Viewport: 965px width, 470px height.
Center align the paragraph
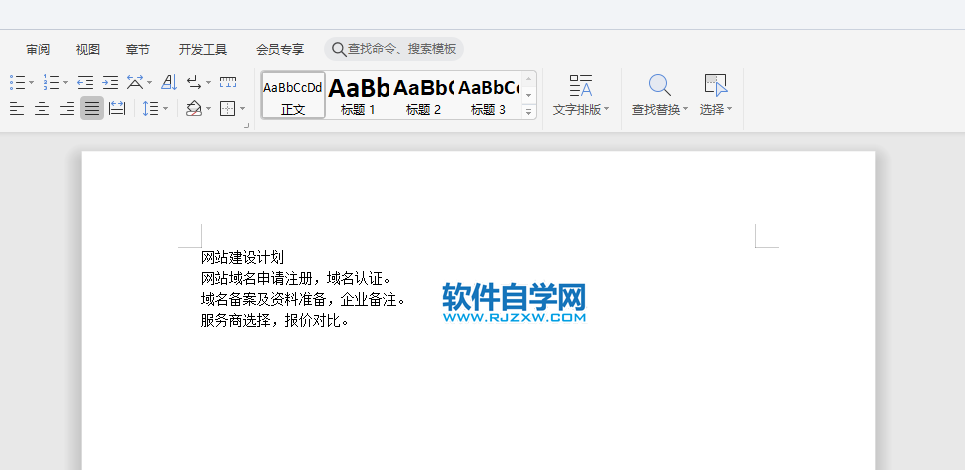pos(42,109)
